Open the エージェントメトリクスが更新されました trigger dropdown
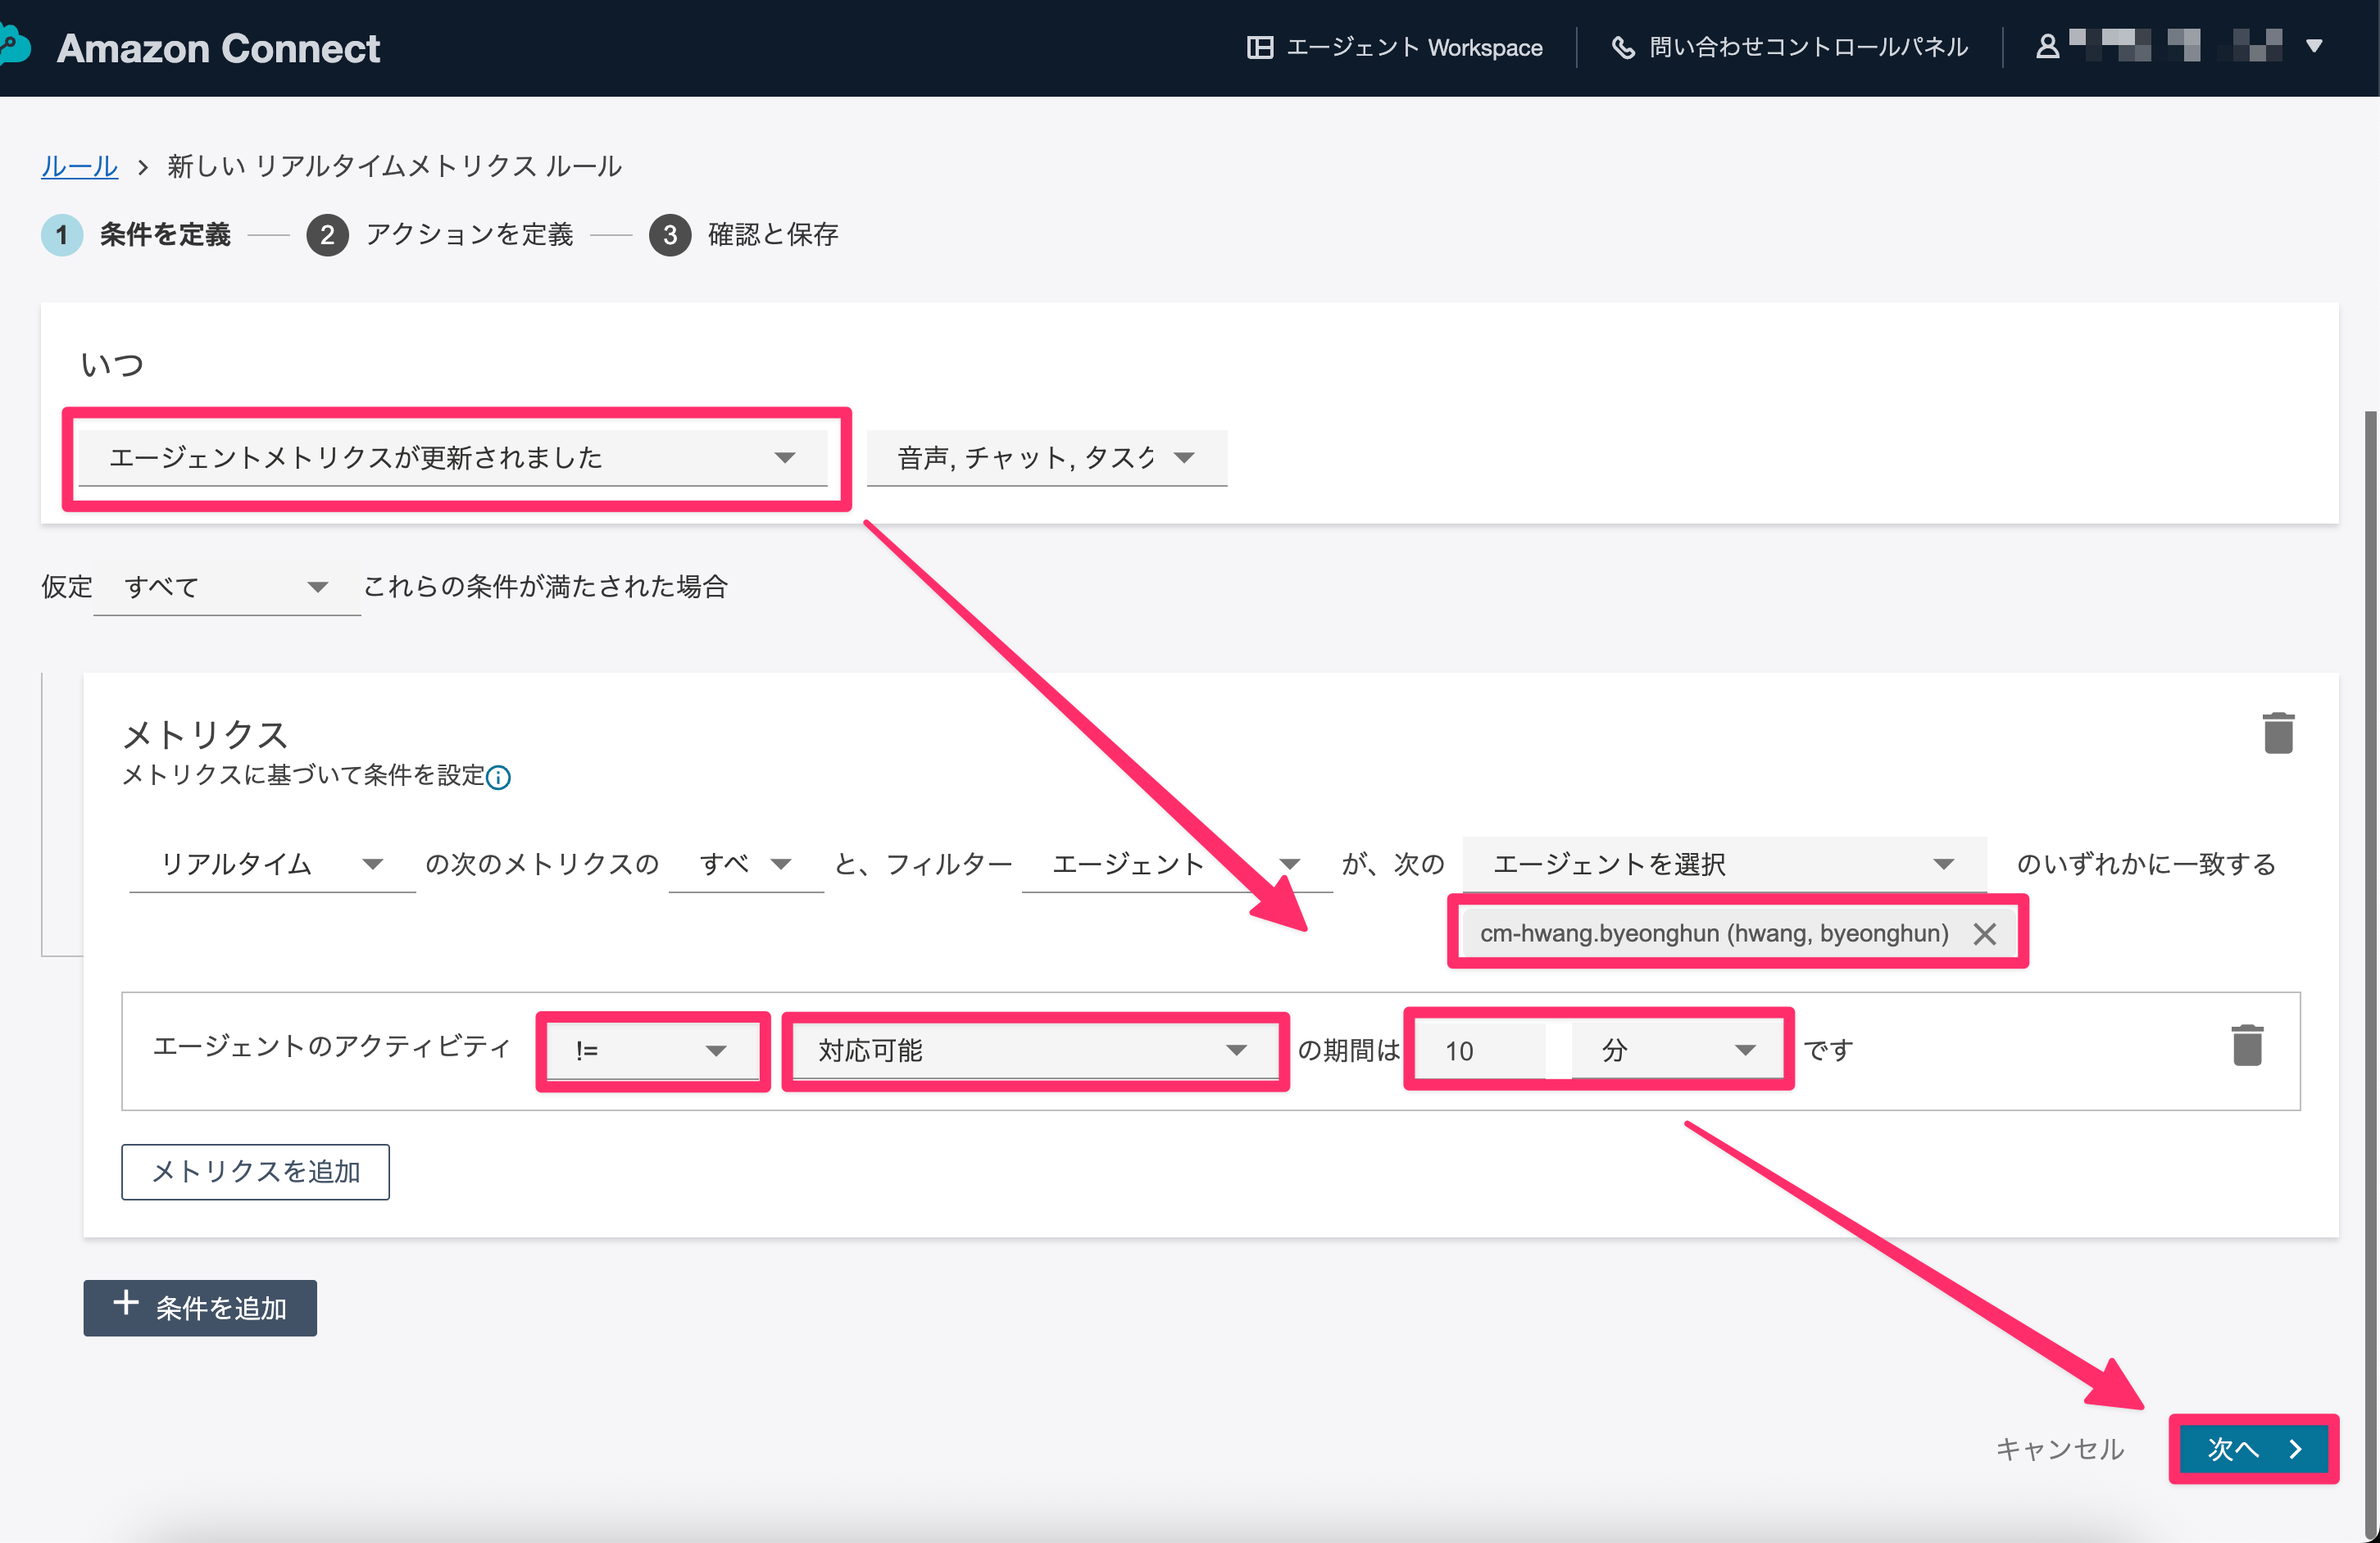 453,458
